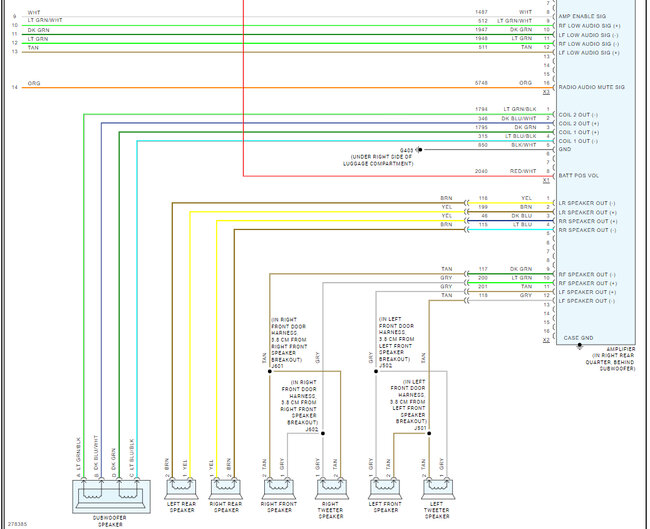
Task: Select the LF LOW AUDIO SIG (+) label
Action: [589, 53]
